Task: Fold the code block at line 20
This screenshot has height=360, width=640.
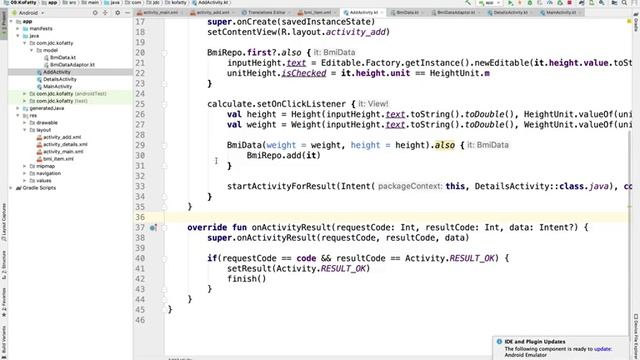Action: [164, 53]
